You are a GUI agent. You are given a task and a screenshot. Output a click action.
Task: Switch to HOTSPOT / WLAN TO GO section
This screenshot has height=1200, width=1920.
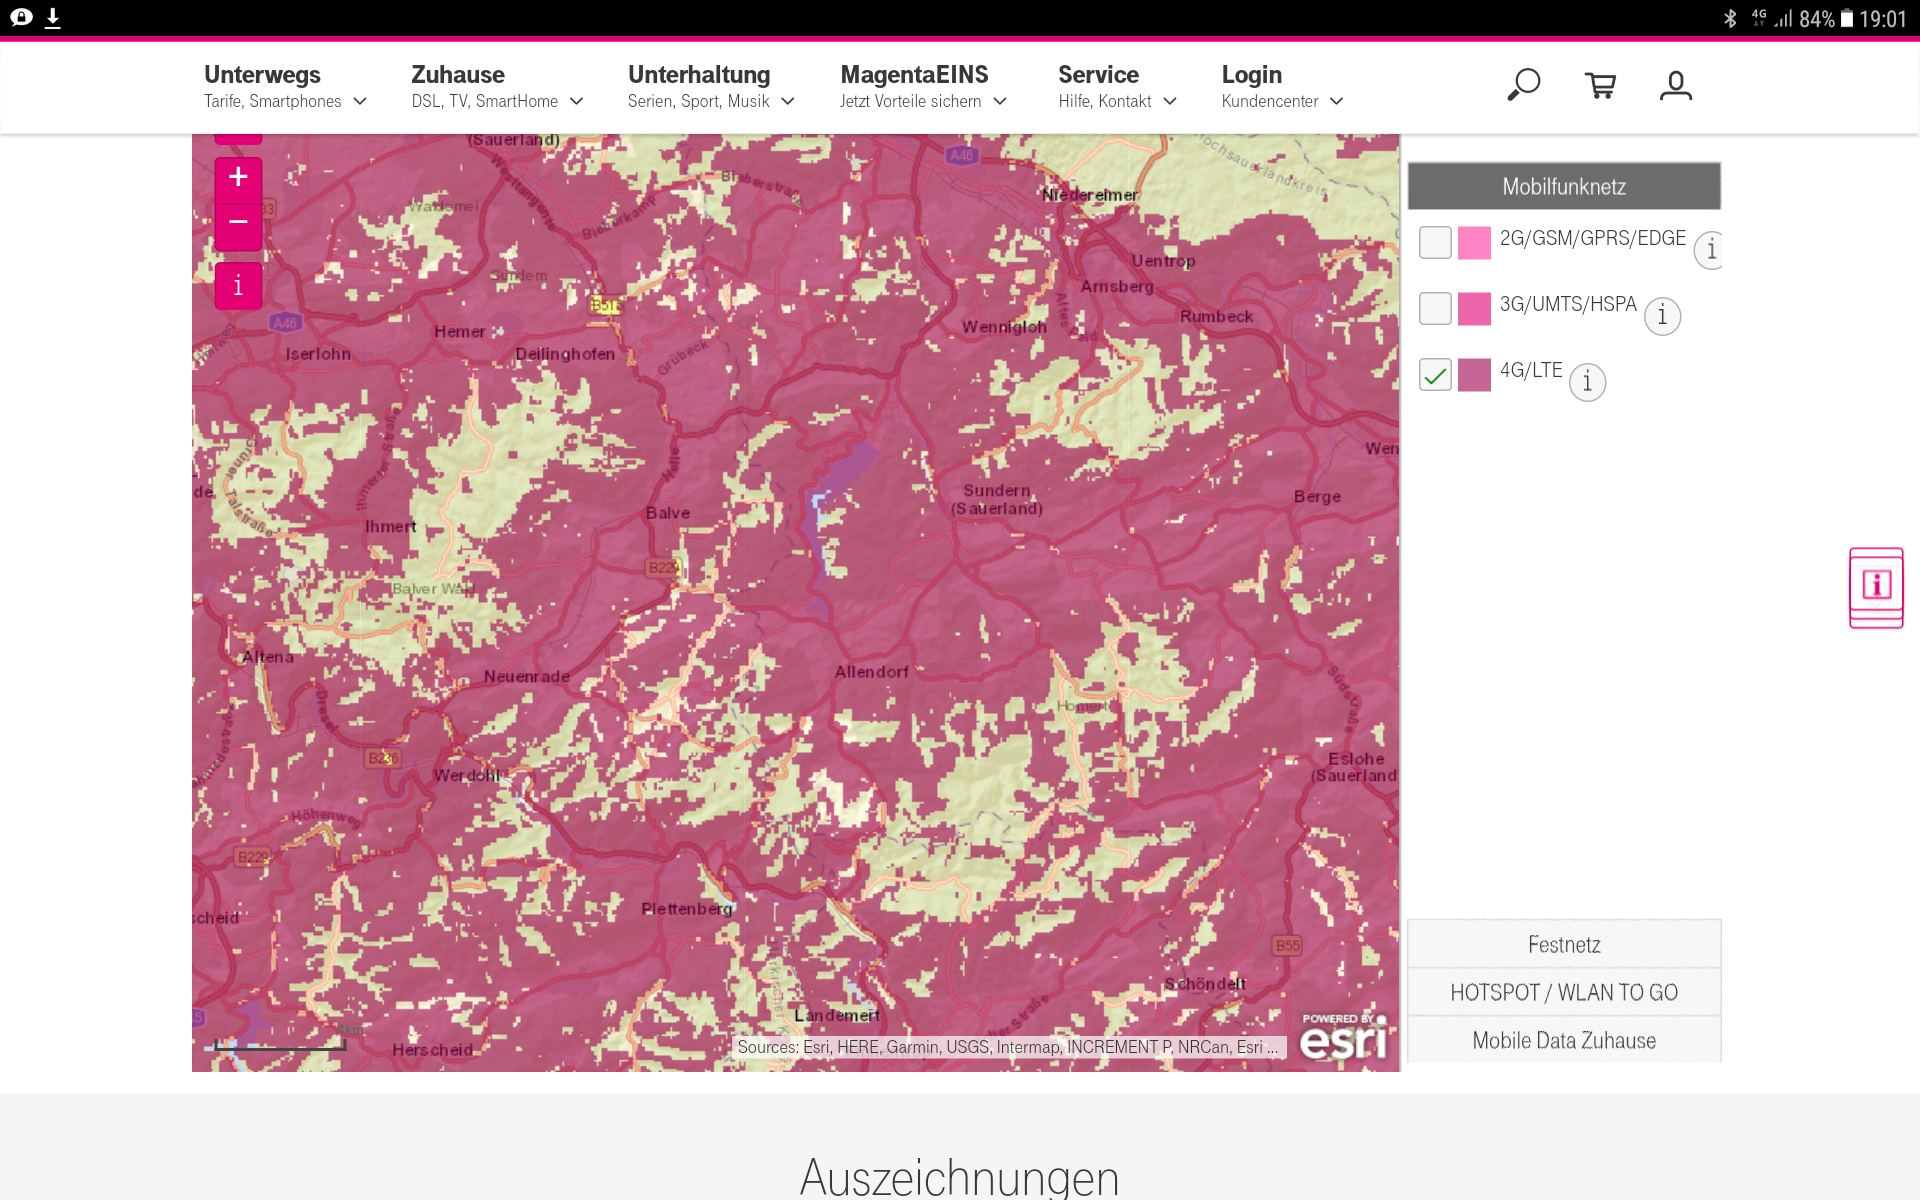[x=1564, y=992]
